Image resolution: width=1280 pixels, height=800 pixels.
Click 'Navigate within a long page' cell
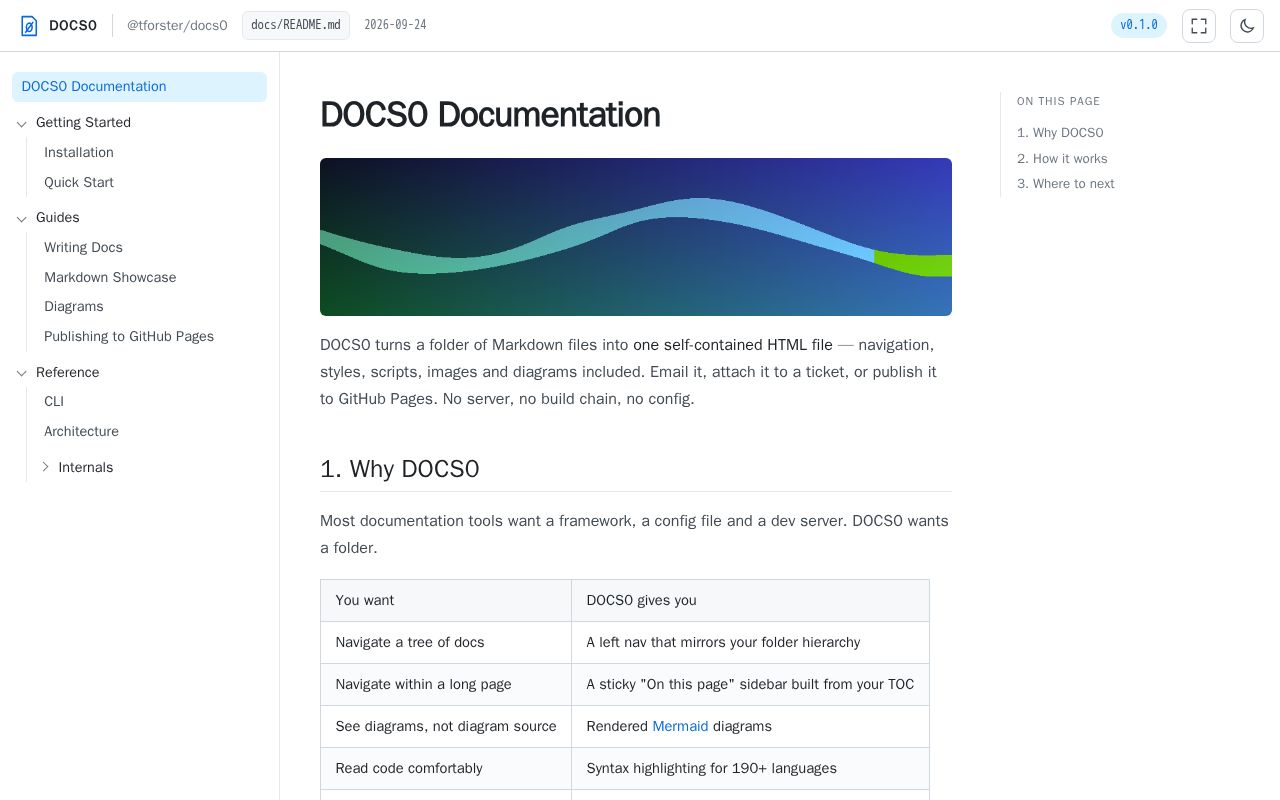click(446, 684)
